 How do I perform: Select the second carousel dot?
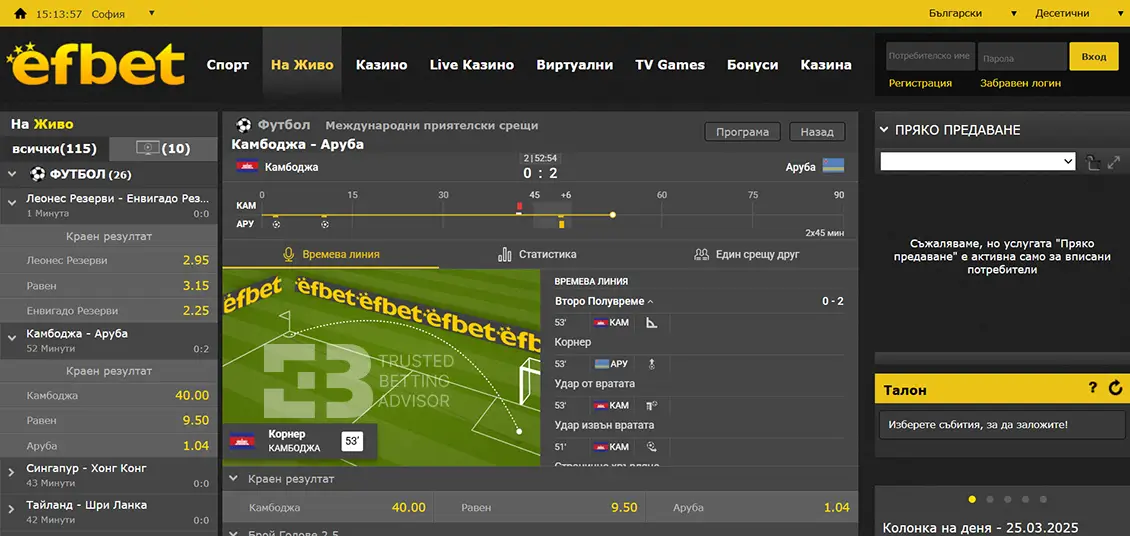[989, 499]
